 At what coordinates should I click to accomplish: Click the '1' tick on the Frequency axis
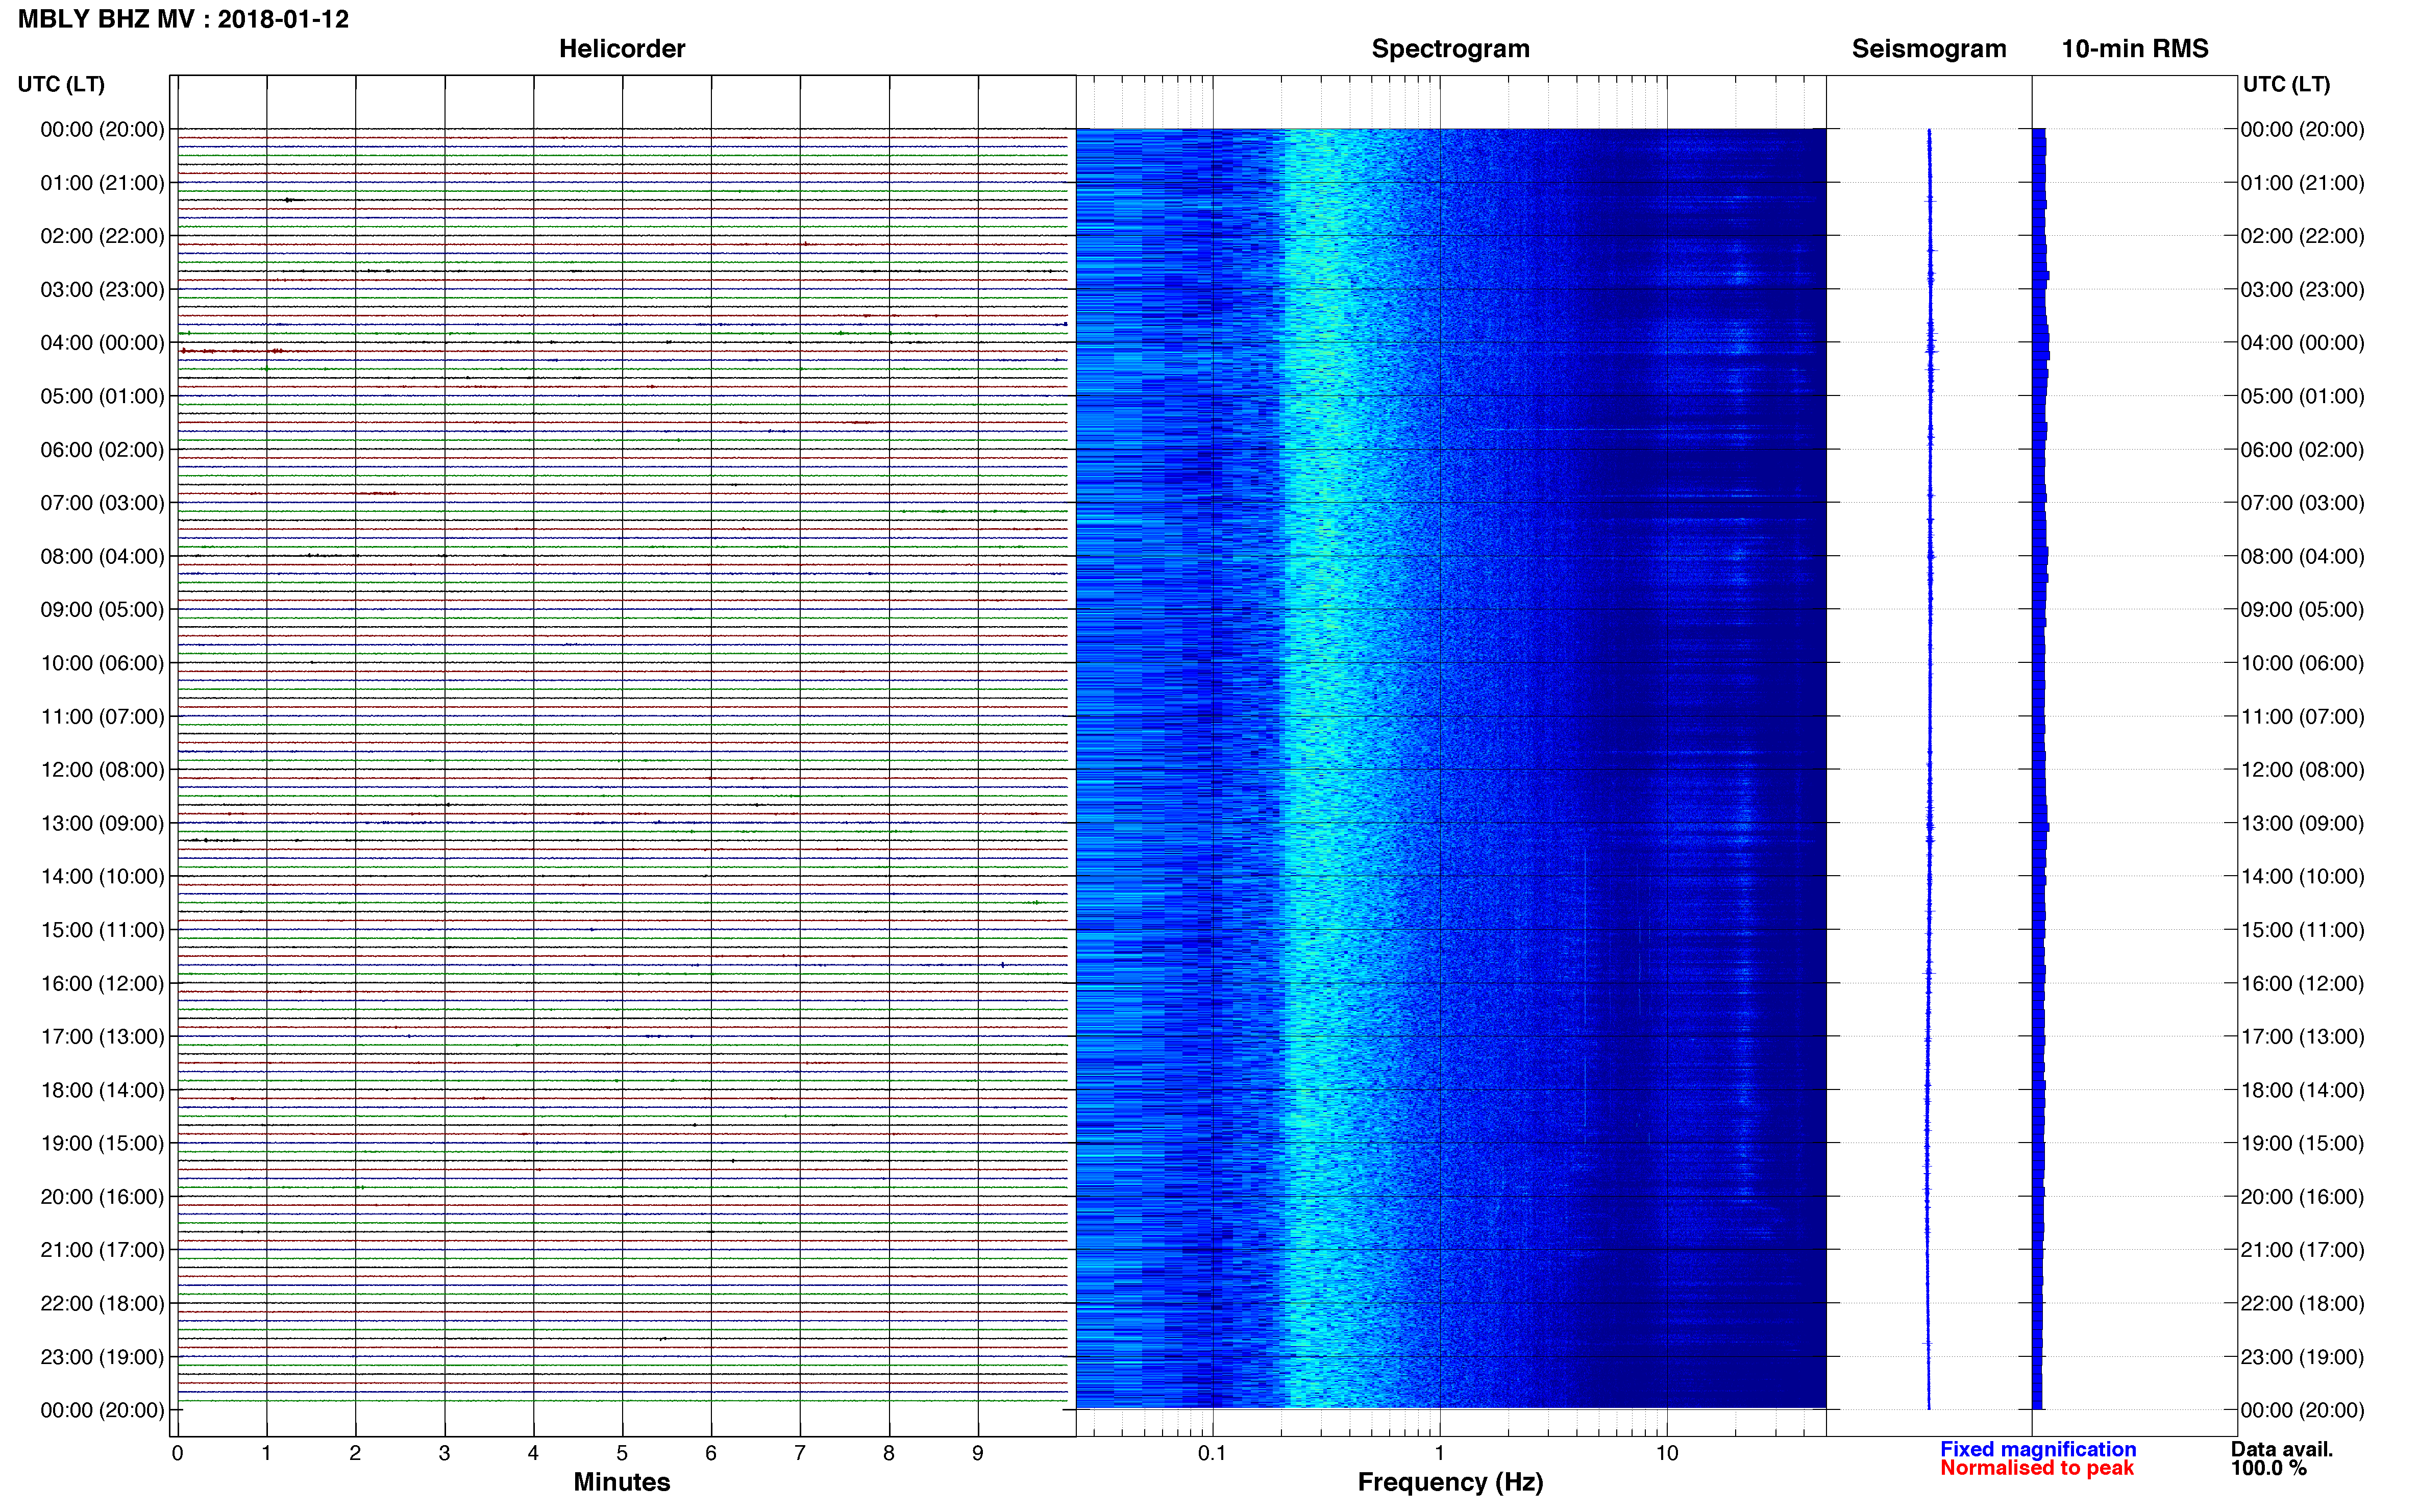(1439, 1453)
